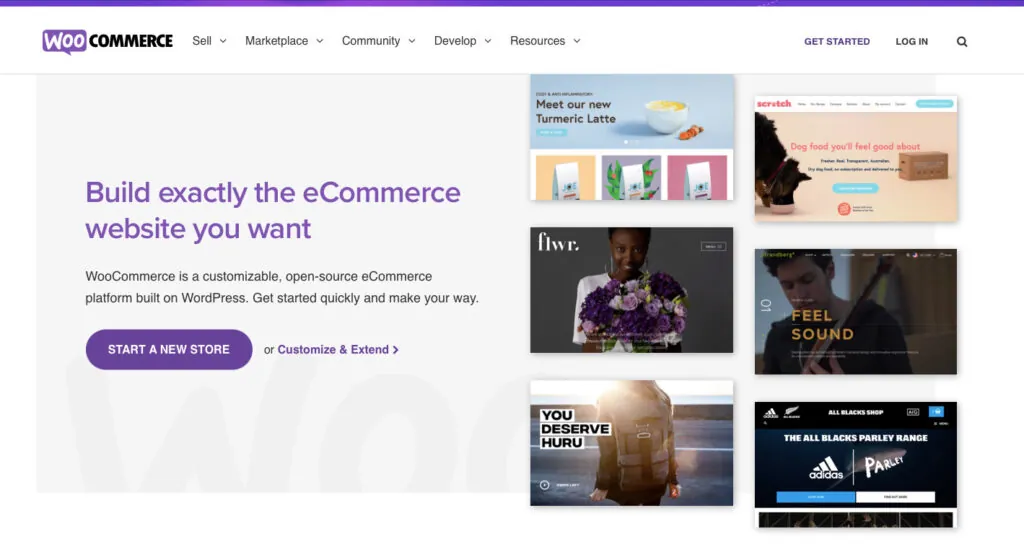The image size is (1024, 552).
Task: Expand the Community dropdown chevron
Action: [411, 41]
